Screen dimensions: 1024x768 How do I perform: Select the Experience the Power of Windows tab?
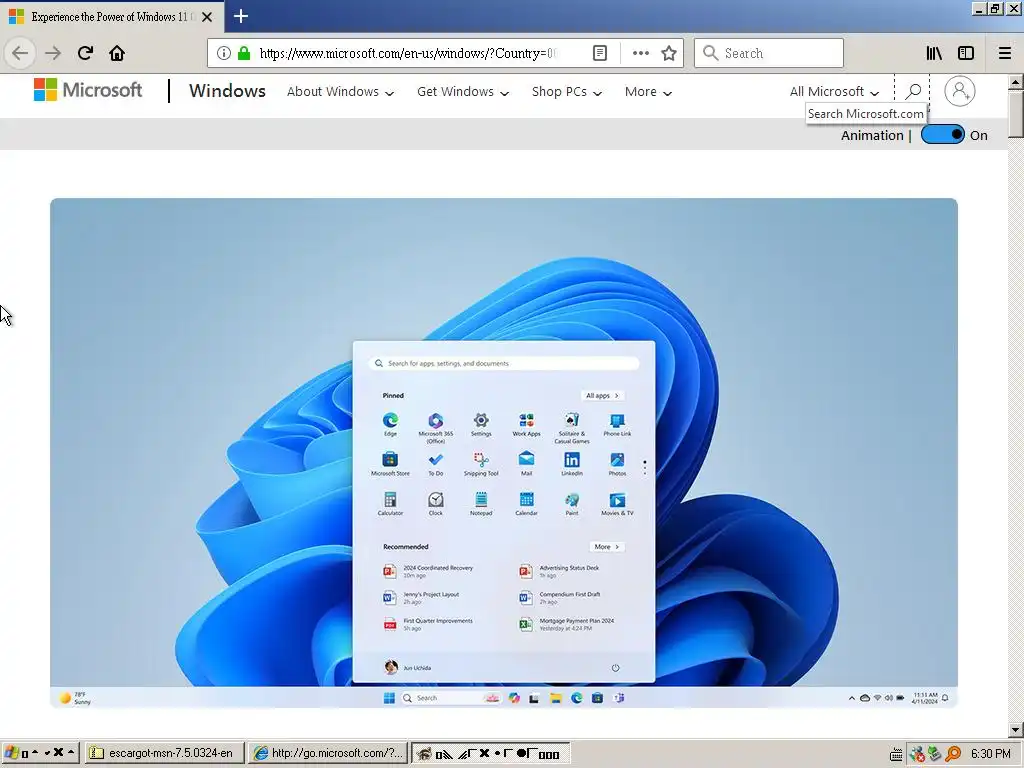(x=112, y=17)
